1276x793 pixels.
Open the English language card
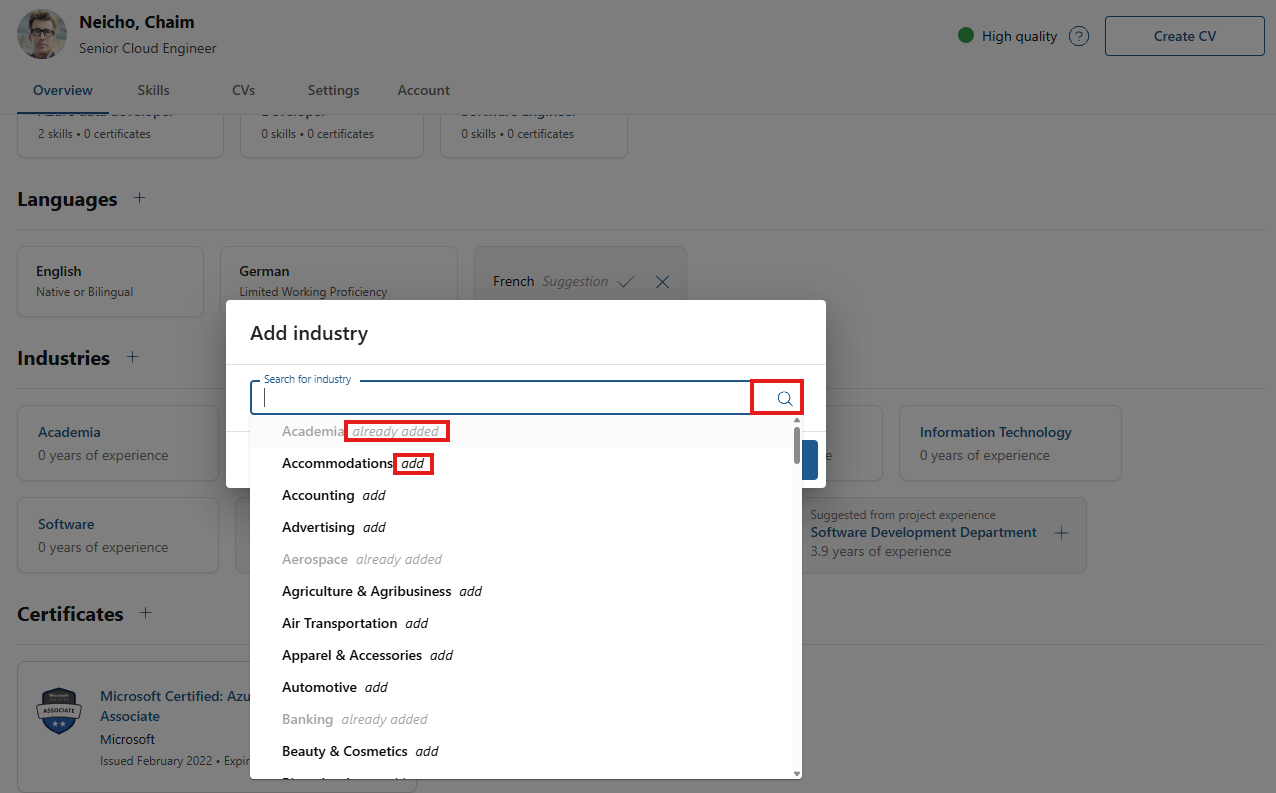(x=110, y=282)
